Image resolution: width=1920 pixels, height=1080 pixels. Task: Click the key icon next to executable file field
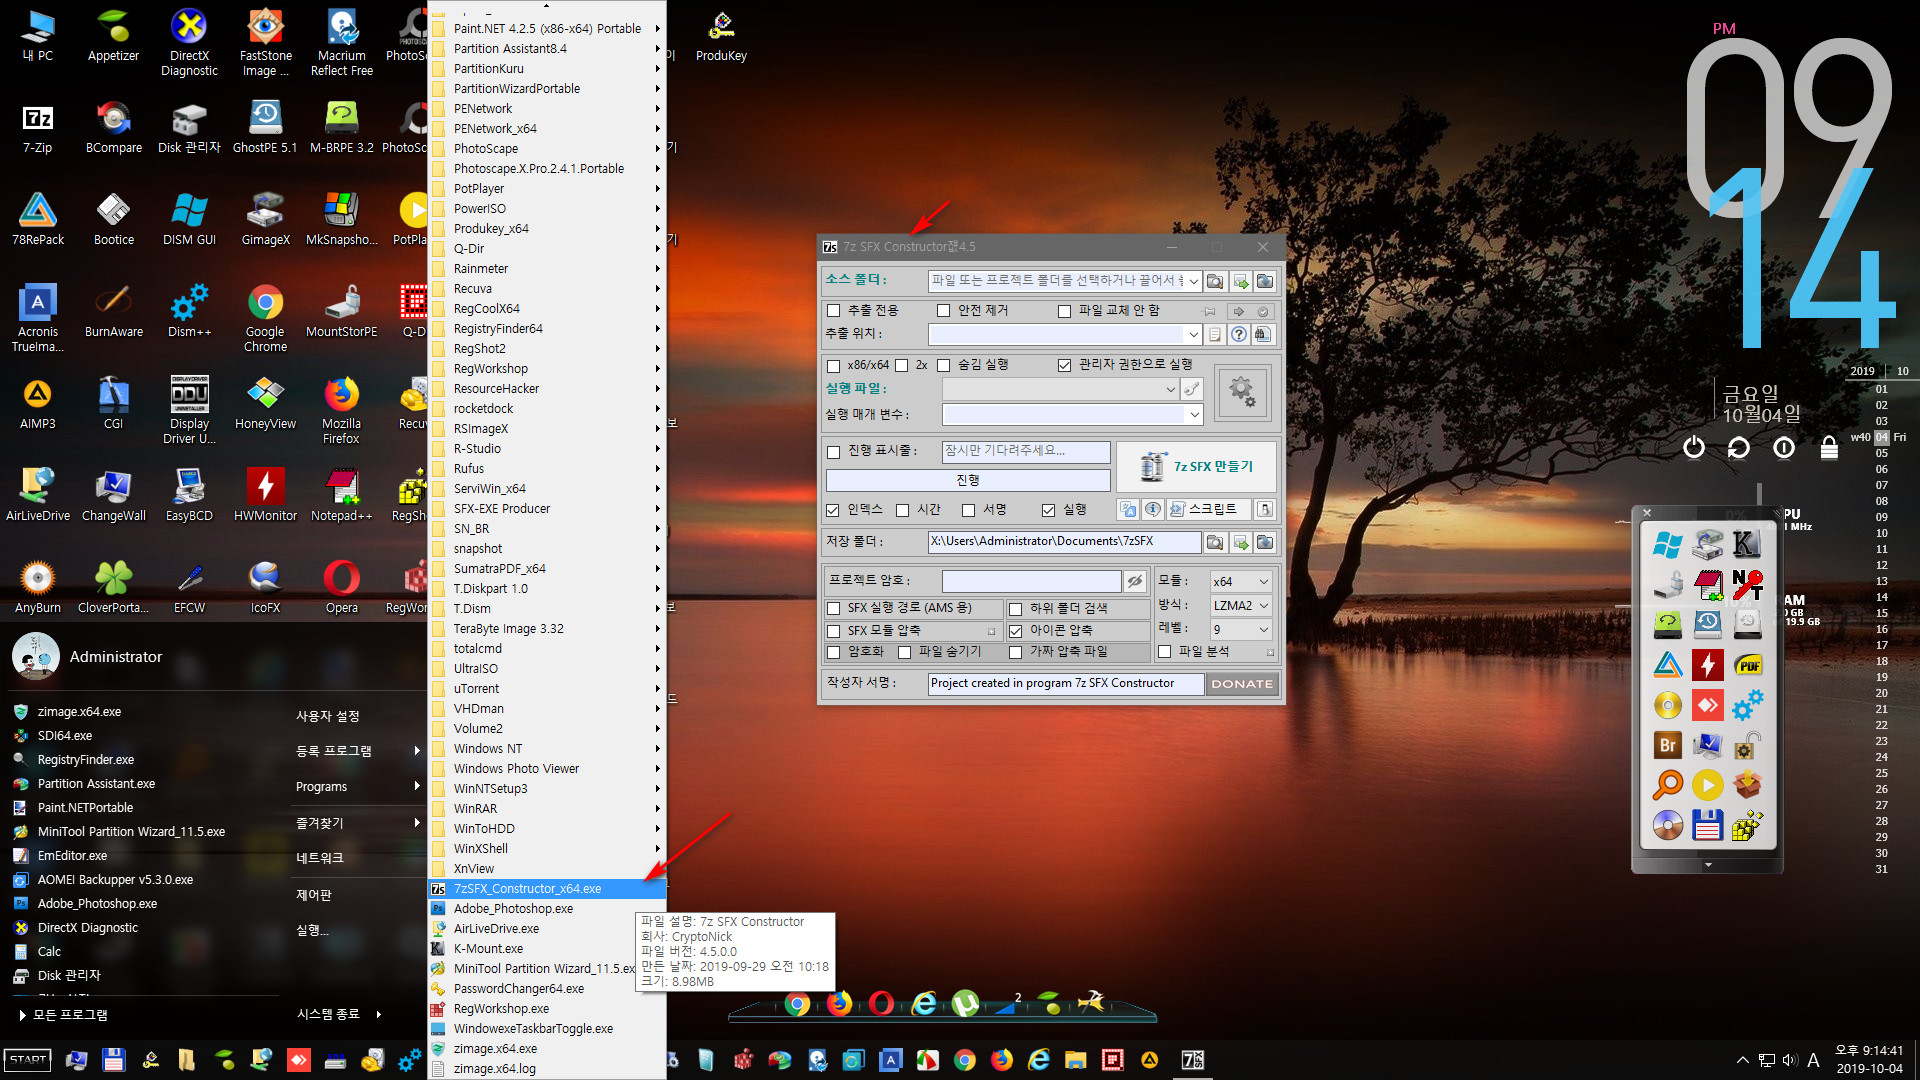tap(1192, 389)
